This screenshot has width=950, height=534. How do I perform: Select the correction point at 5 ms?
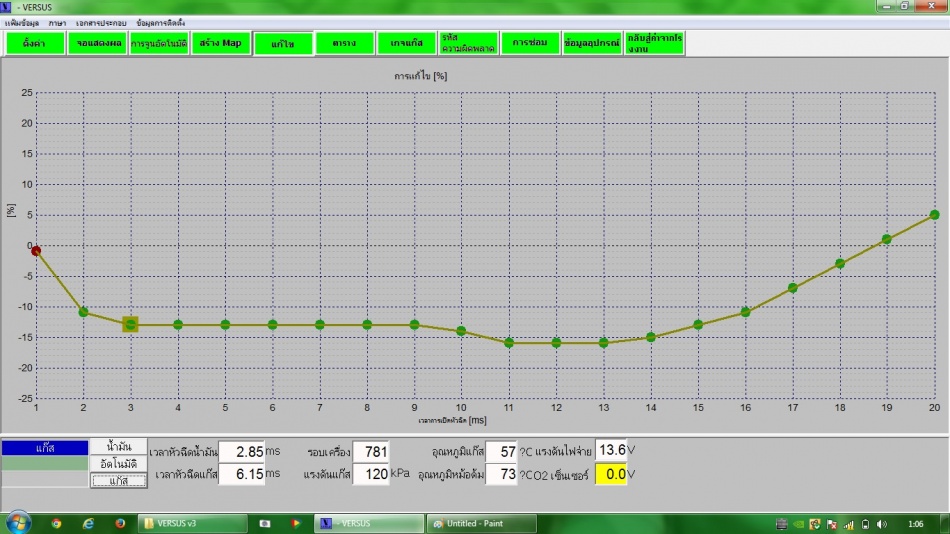pos(225,325)
